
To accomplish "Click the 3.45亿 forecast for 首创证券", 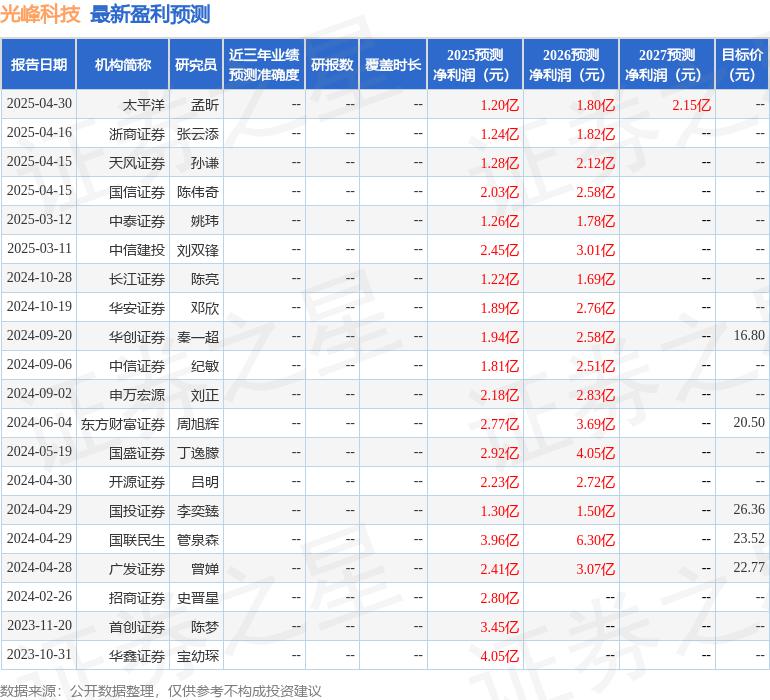I will (x=499, y=626).
